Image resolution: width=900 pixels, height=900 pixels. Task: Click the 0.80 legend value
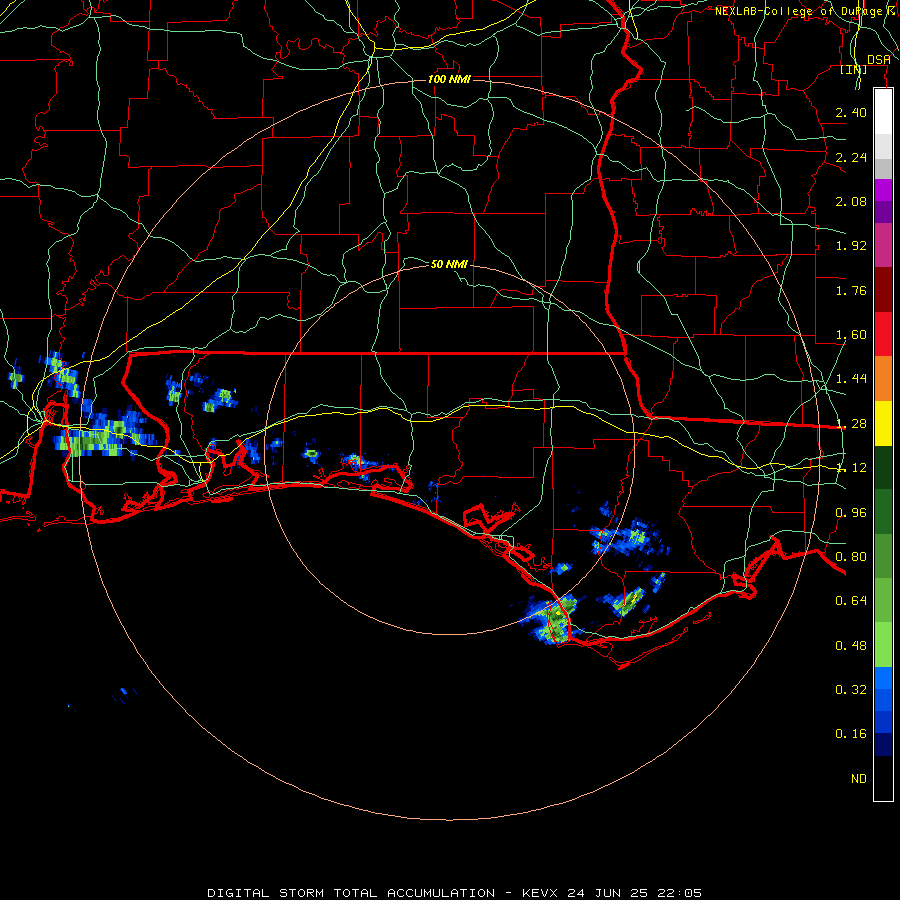(x=851, y=557)
